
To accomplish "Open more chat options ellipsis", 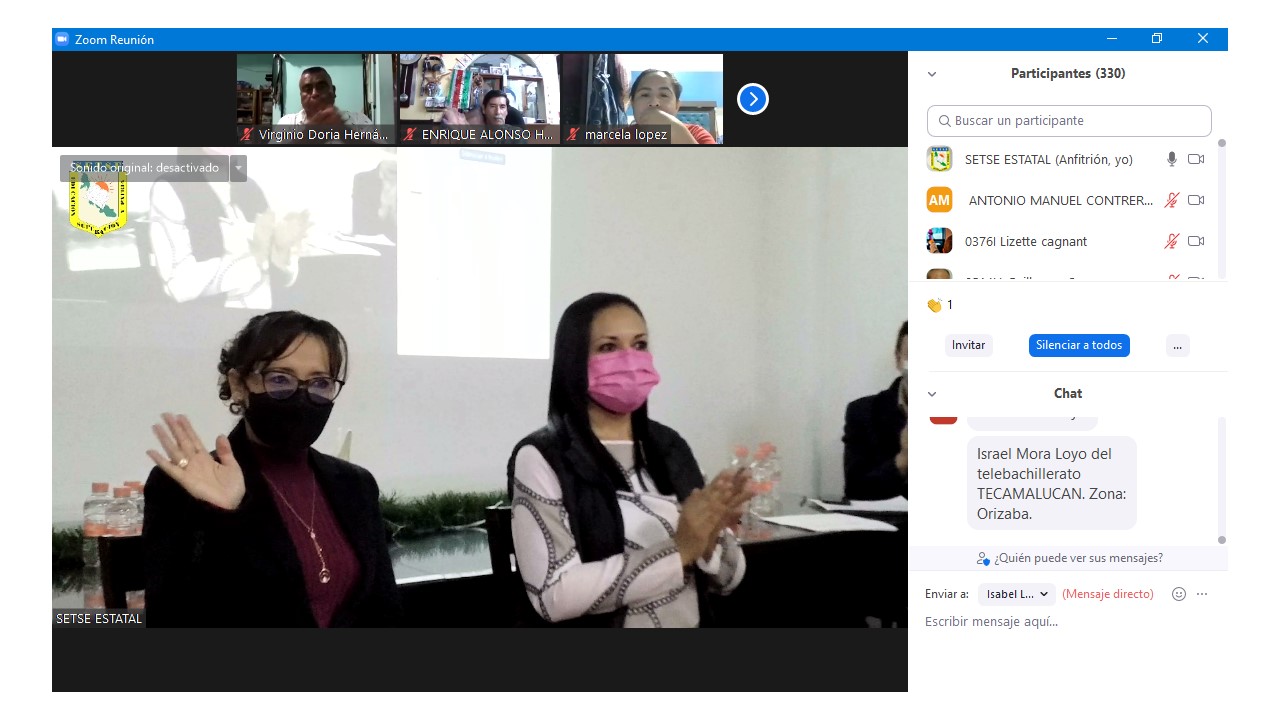I will [x=1202, y=594].
